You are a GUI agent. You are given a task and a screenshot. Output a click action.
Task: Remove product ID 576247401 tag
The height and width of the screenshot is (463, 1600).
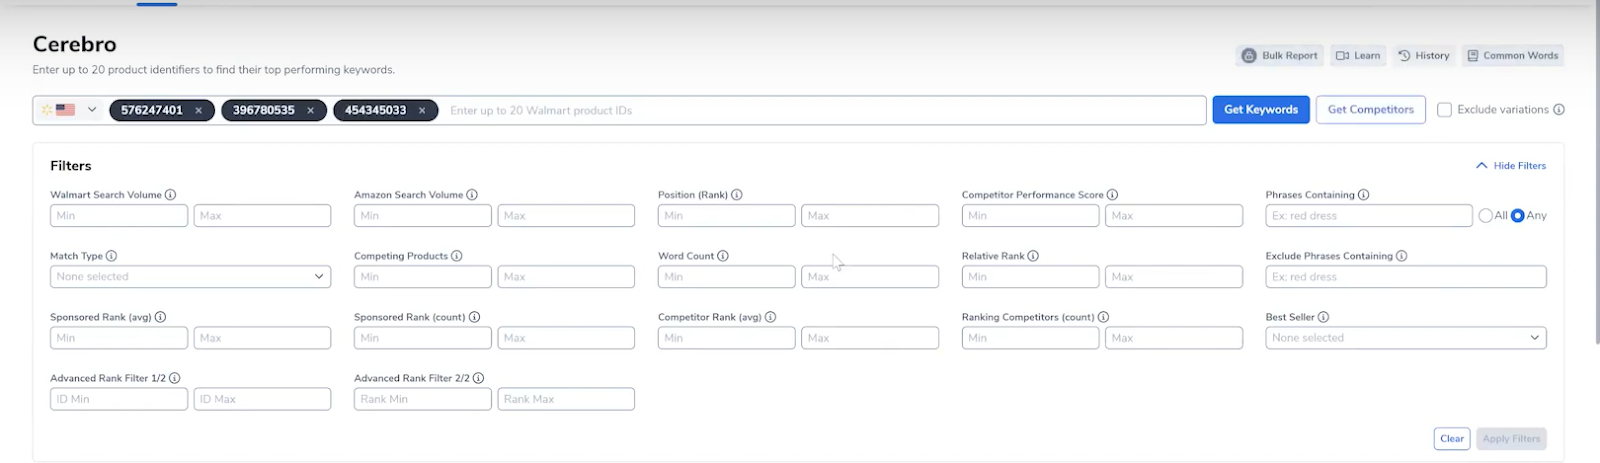point(199,111)
